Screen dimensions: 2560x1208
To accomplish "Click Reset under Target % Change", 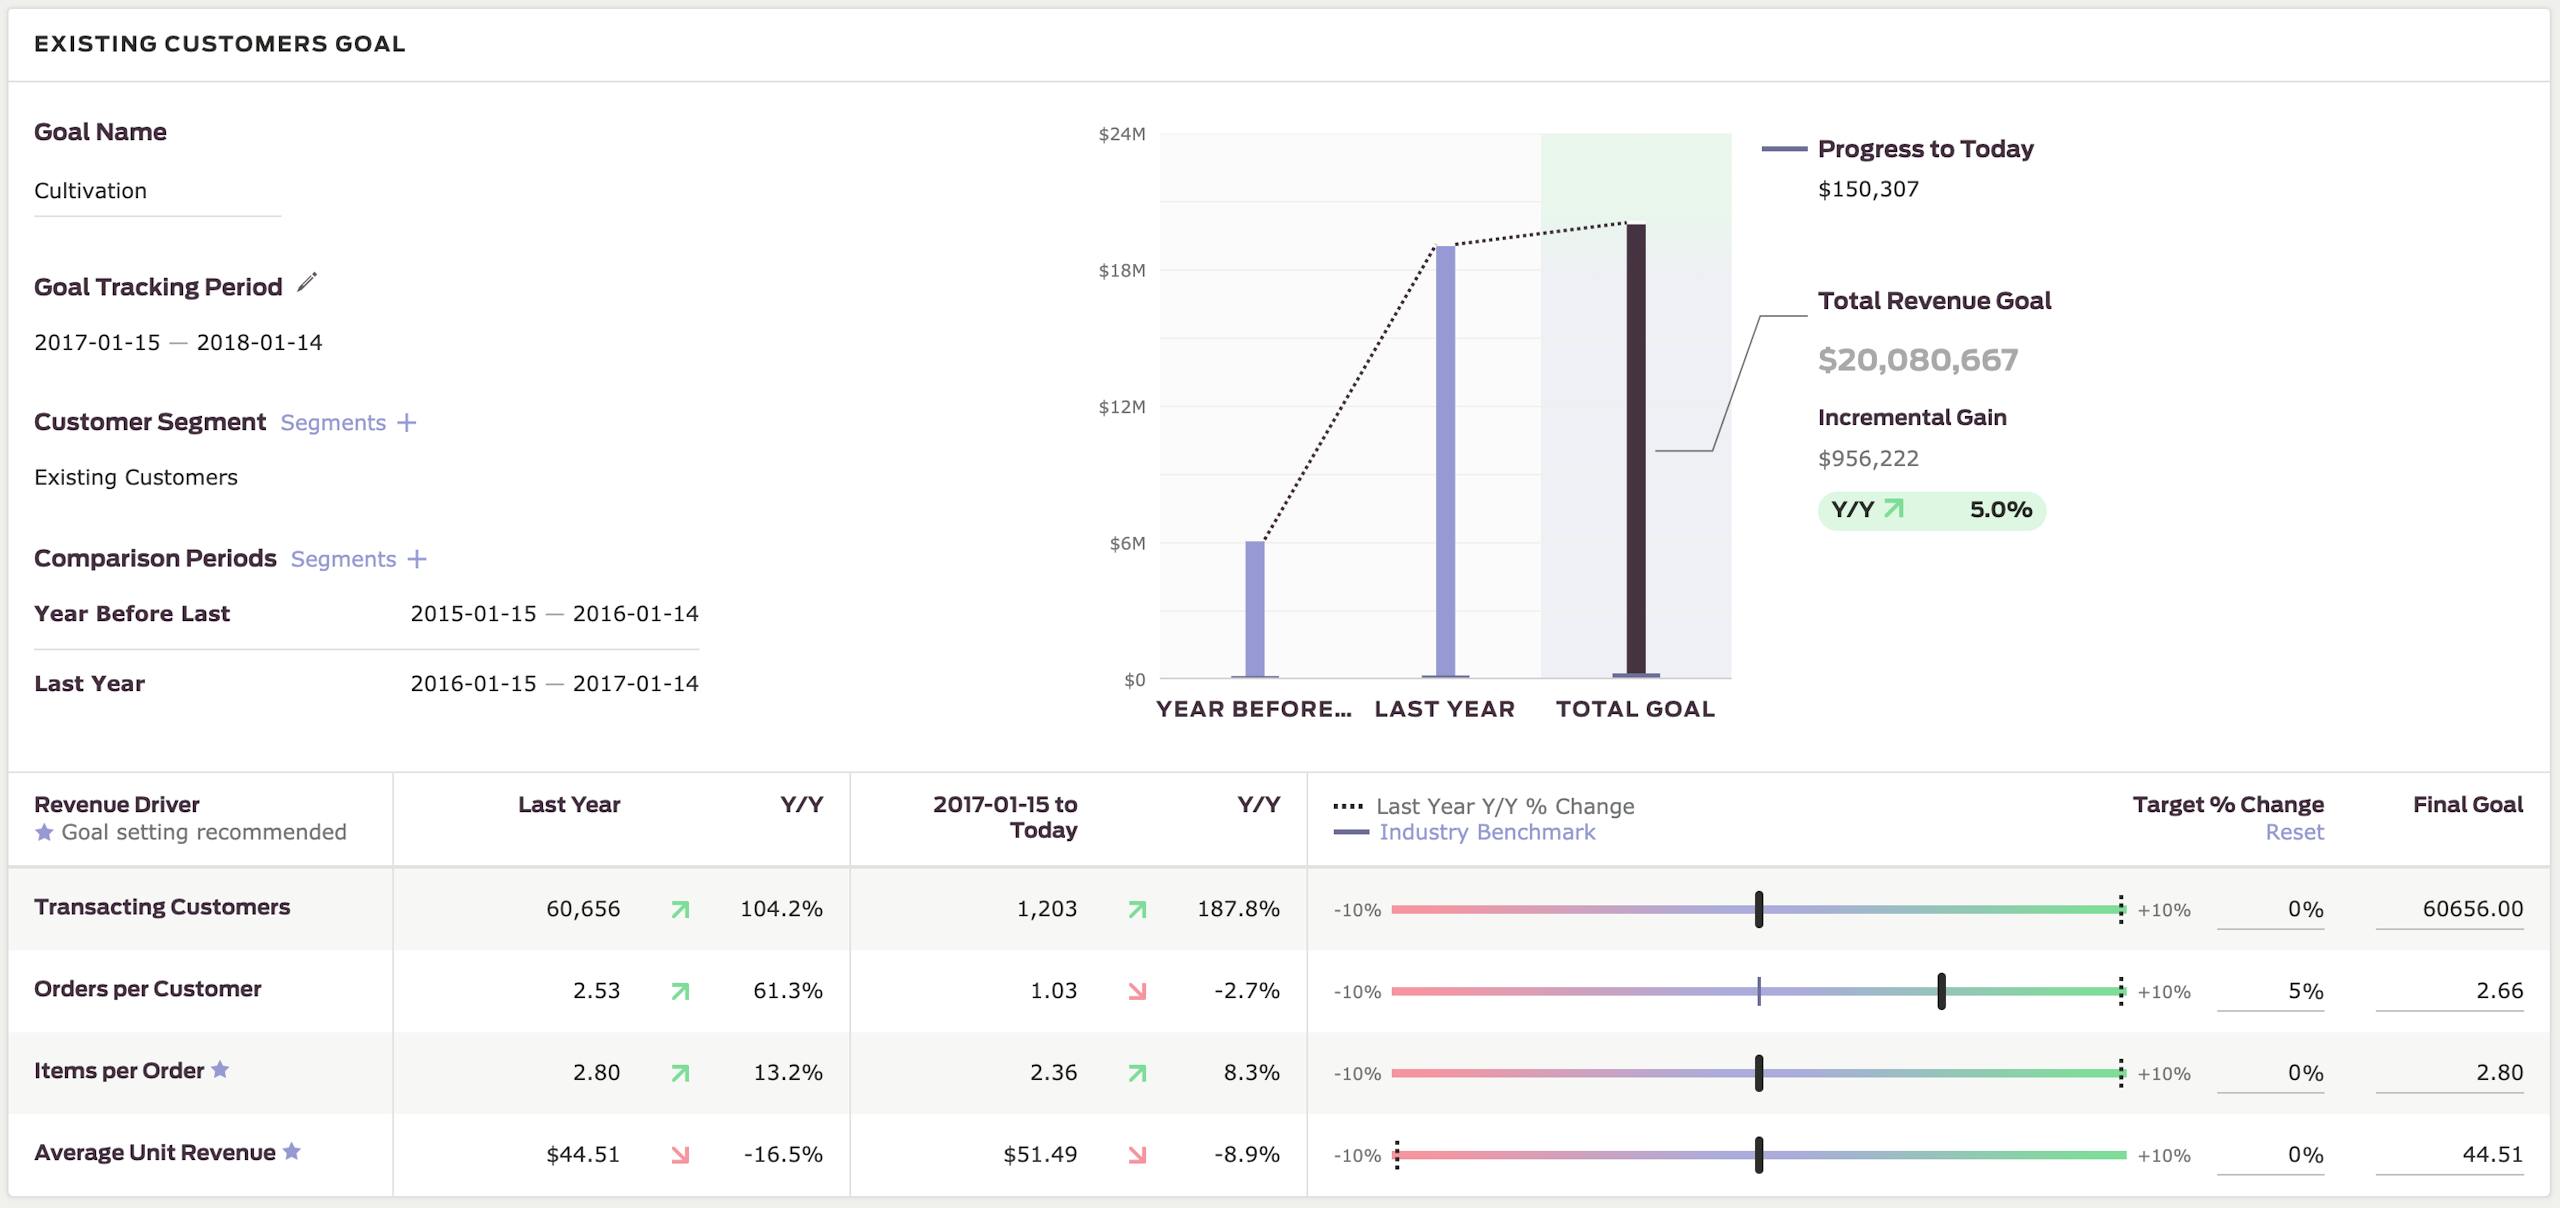I will (2294, 832).
